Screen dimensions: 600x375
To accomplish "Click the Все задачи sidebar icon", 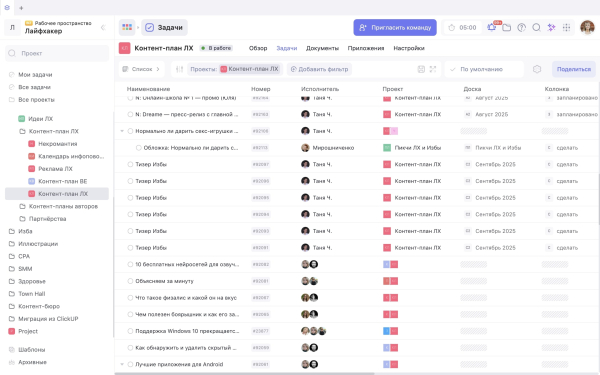I will (11, 87).
